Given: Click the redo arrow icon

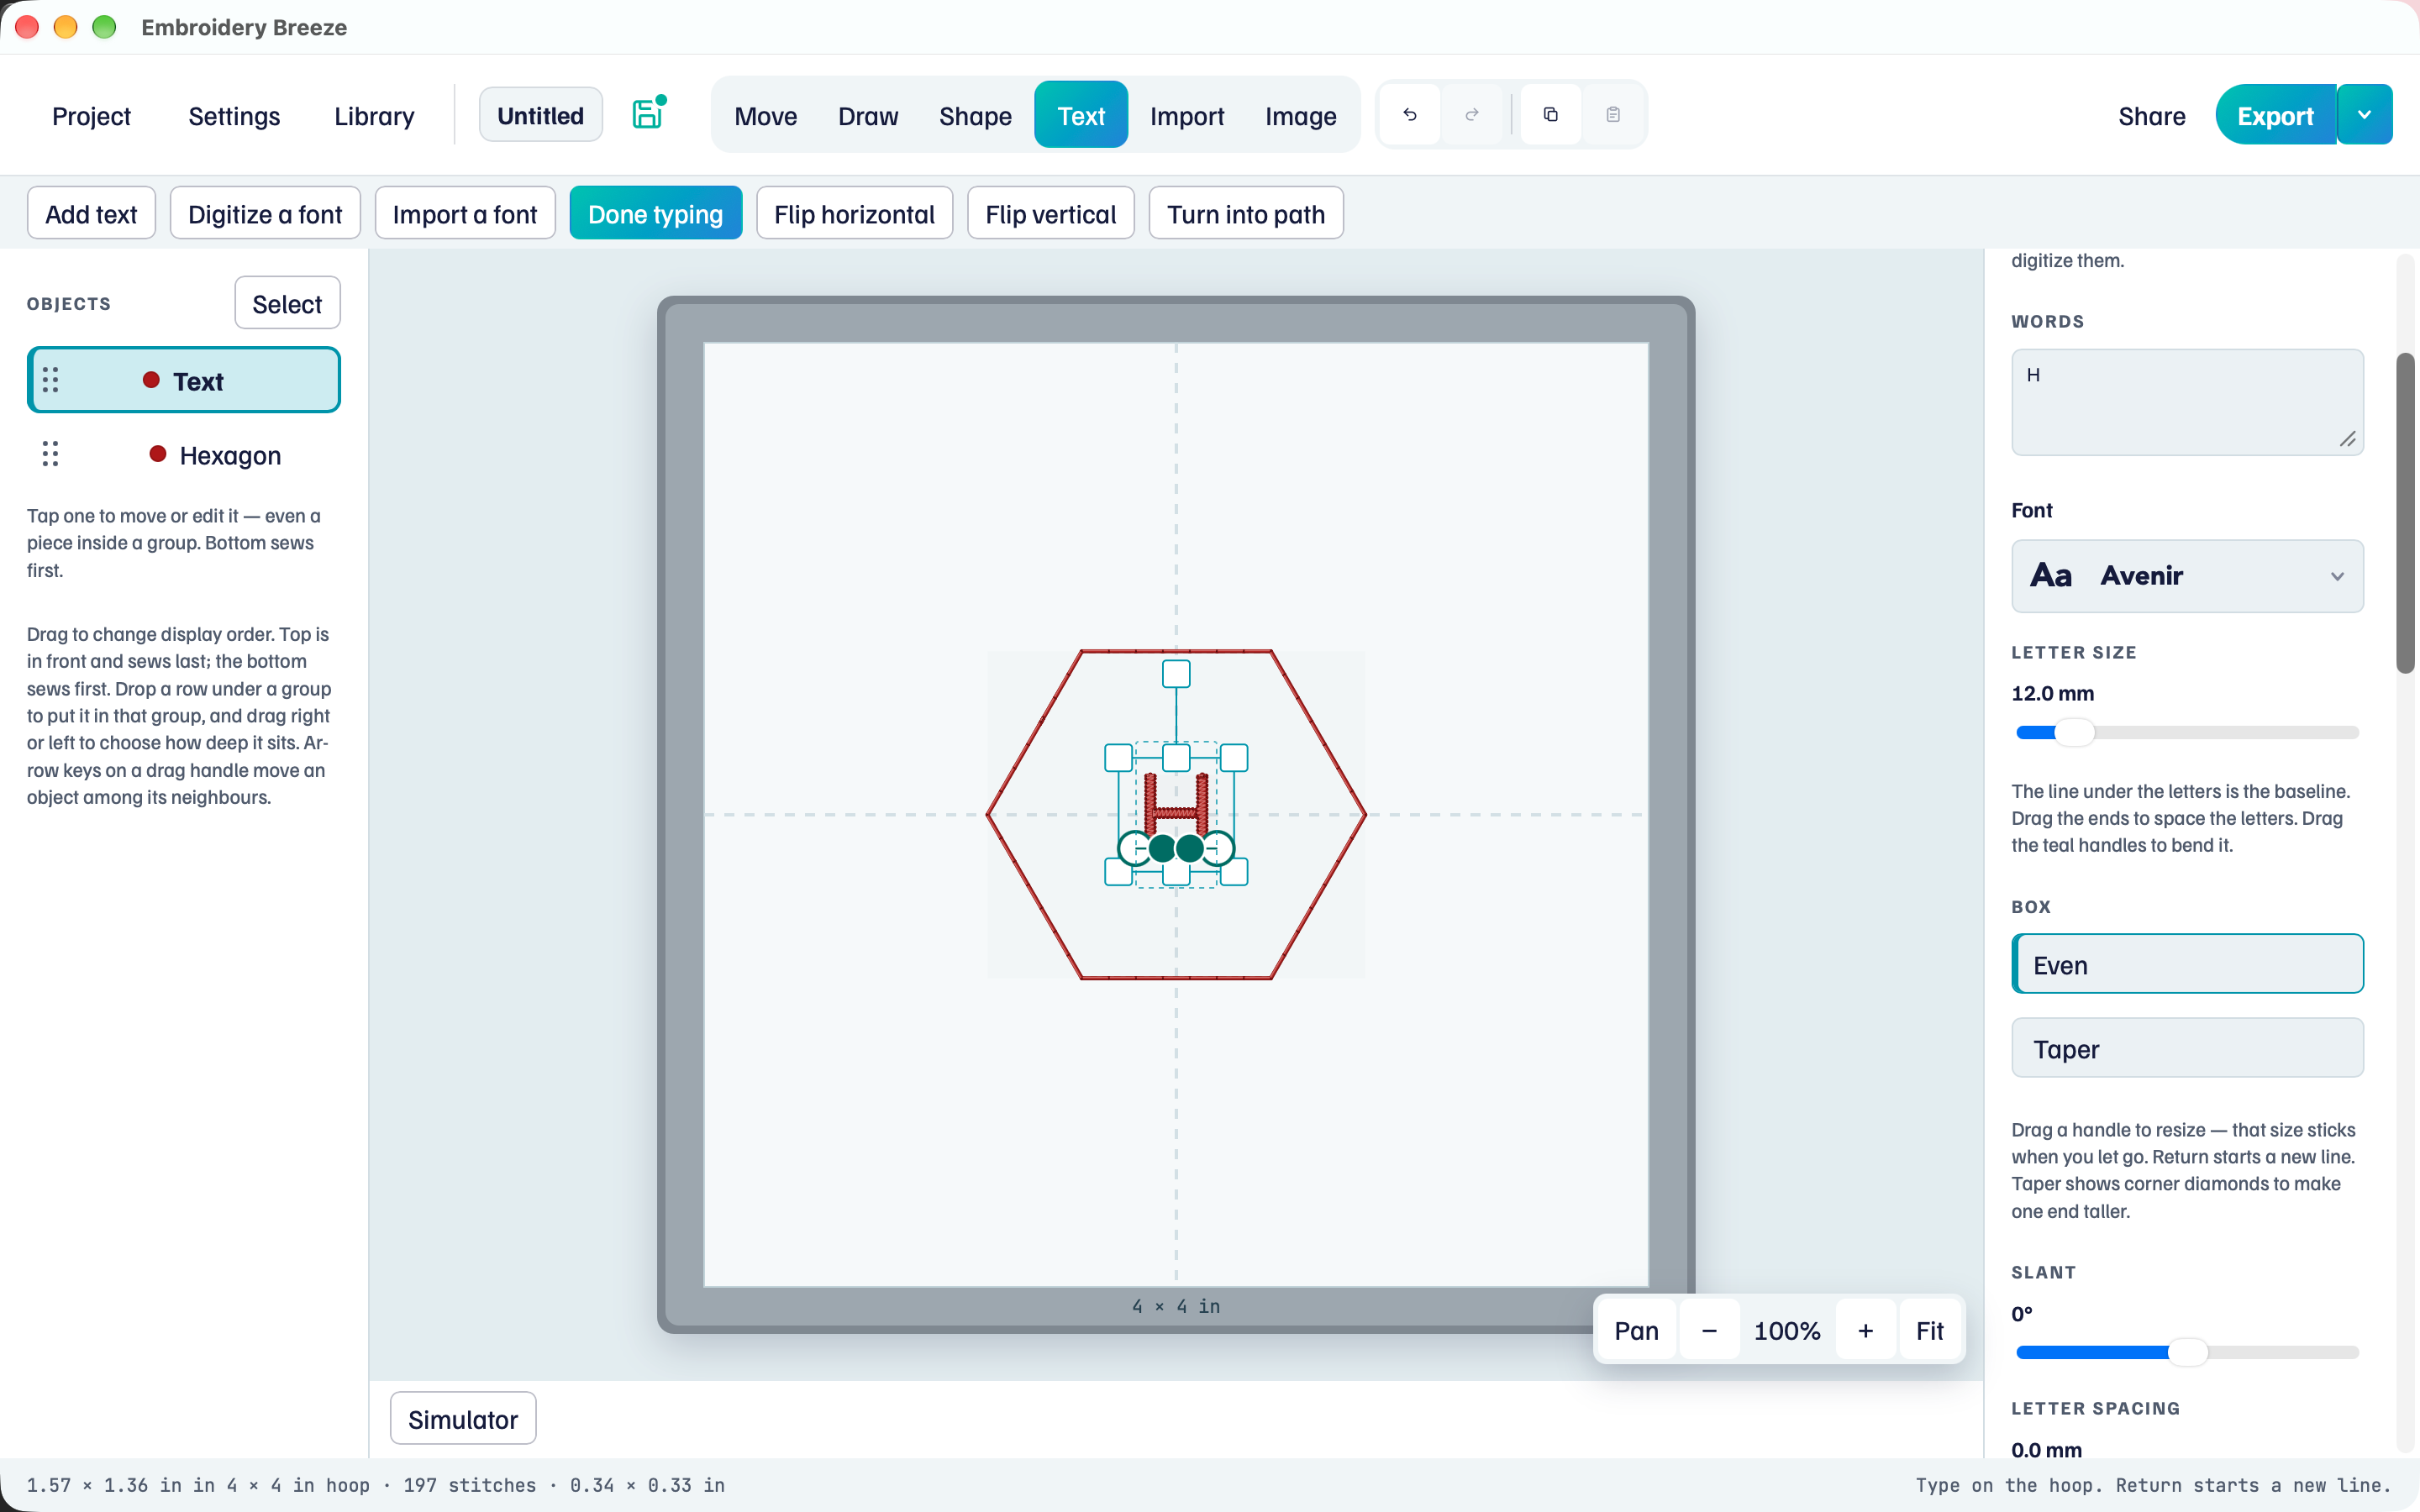Looking at the screenshot, I should 1472,115.
